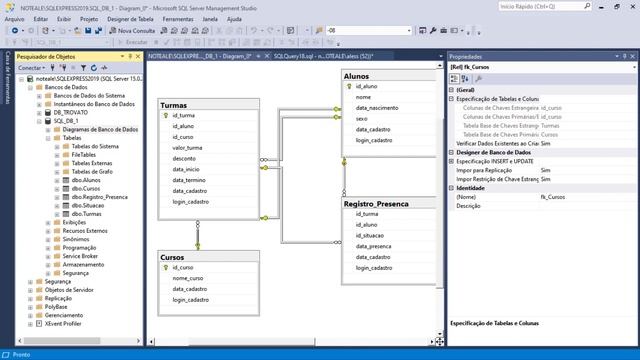
Task: Expand the dbo.Alunos table node
Action: 57,180
